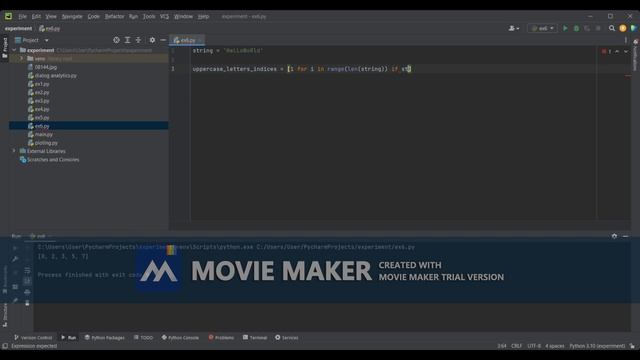The image size is (640, 360).
Task: Go to next highlighted error arrow
Action: (626, 51)
